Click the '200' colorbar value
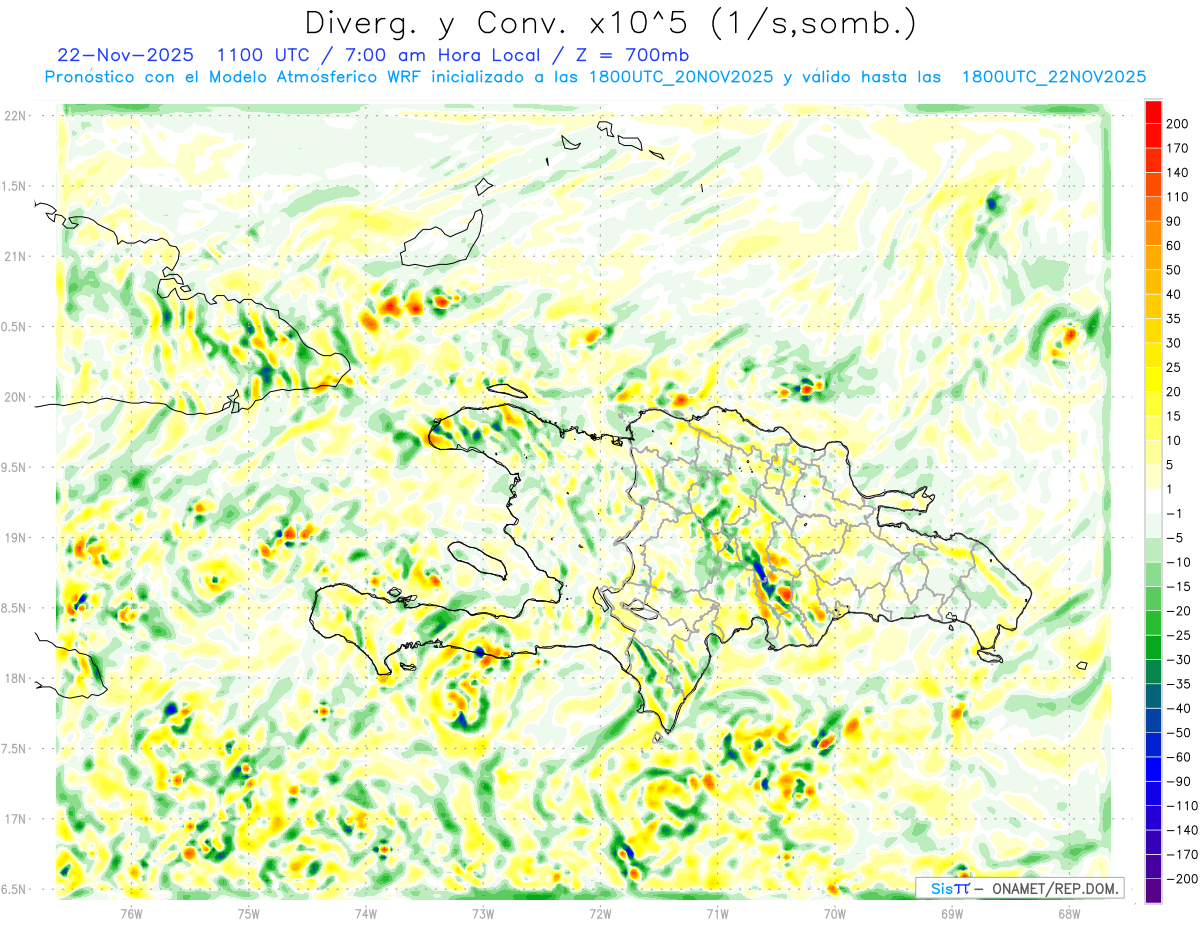The height and width of the screenshot is (927, 1200). (1178, 124)
